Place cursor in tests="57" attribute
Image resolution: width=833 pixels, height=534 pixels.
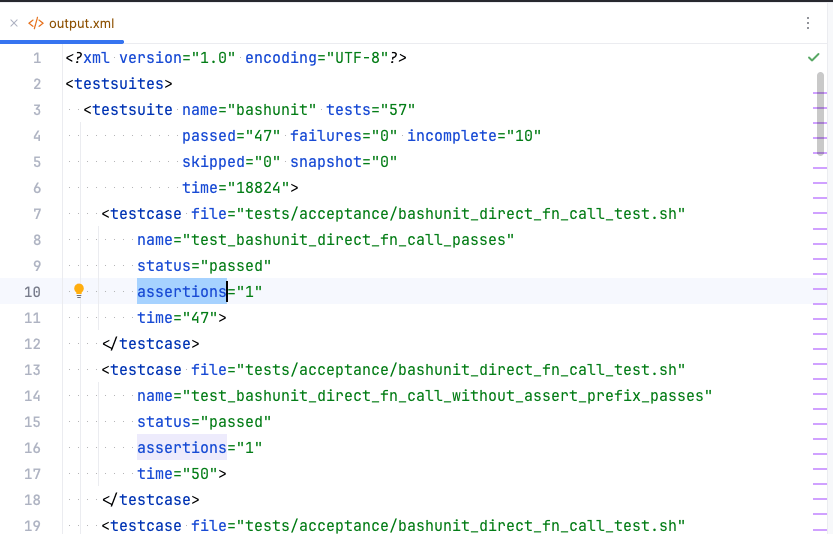[x=370, y=110]
